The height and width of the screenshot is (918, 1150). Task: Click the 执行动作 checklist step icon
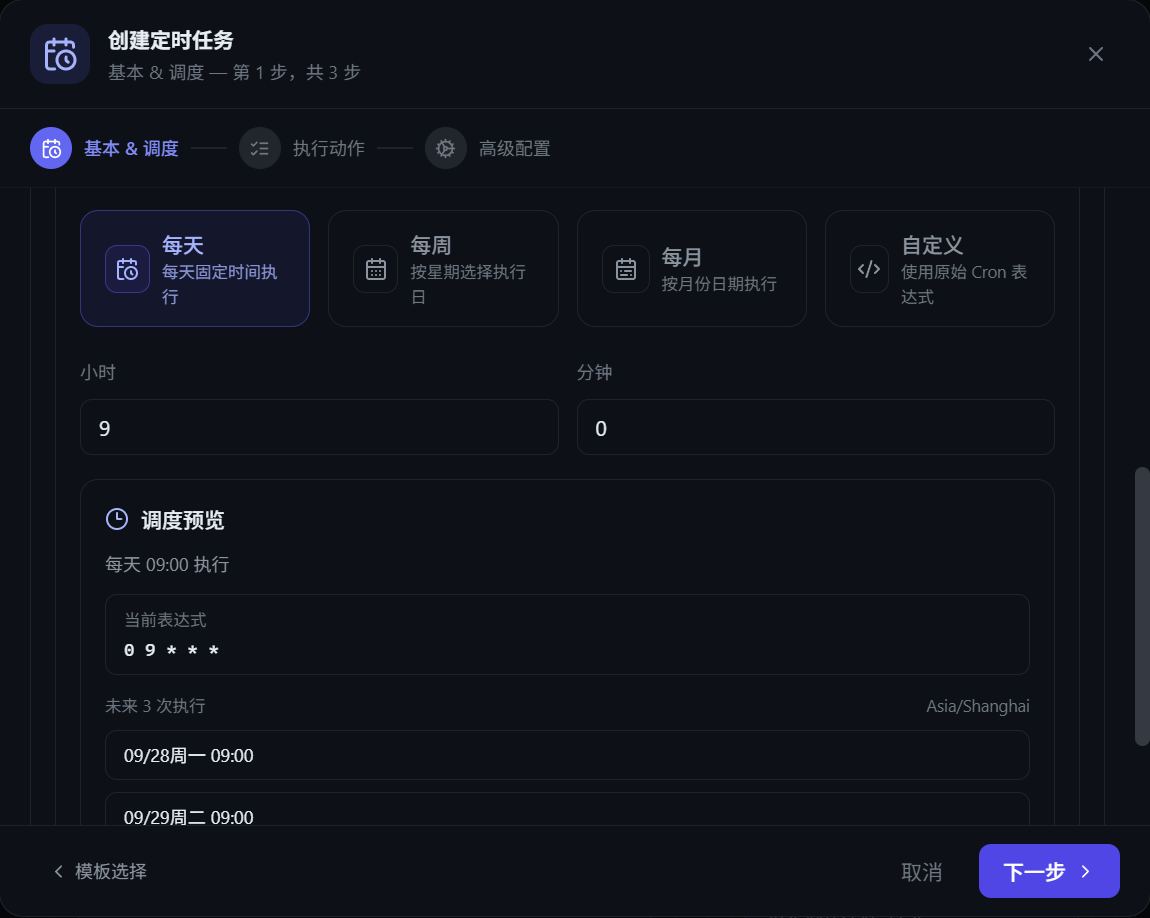(260, 148)
